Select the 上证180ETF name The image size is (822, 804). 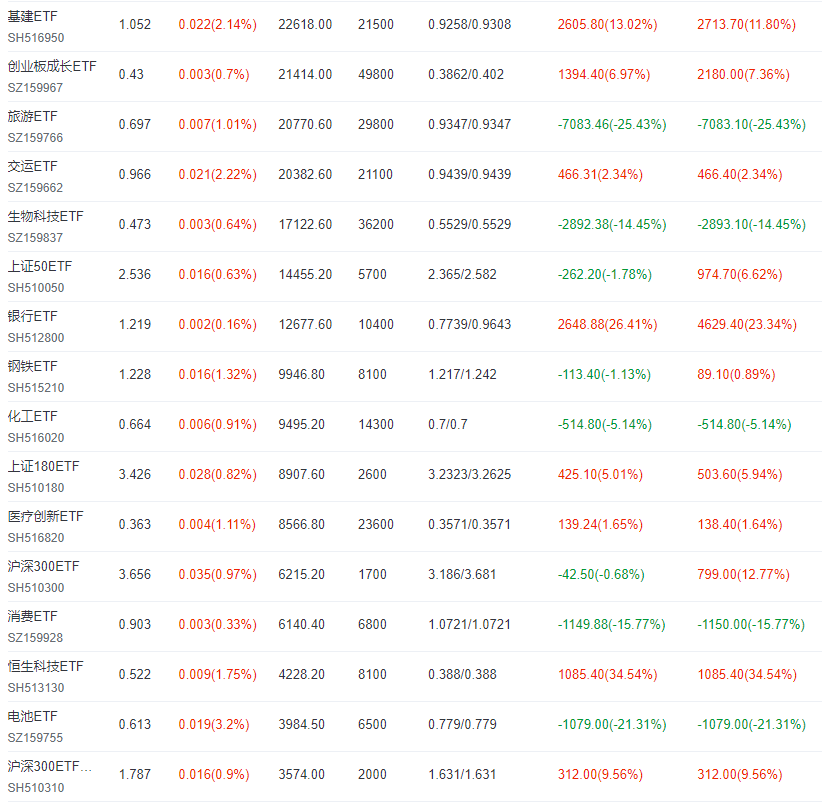coord(44,466)
